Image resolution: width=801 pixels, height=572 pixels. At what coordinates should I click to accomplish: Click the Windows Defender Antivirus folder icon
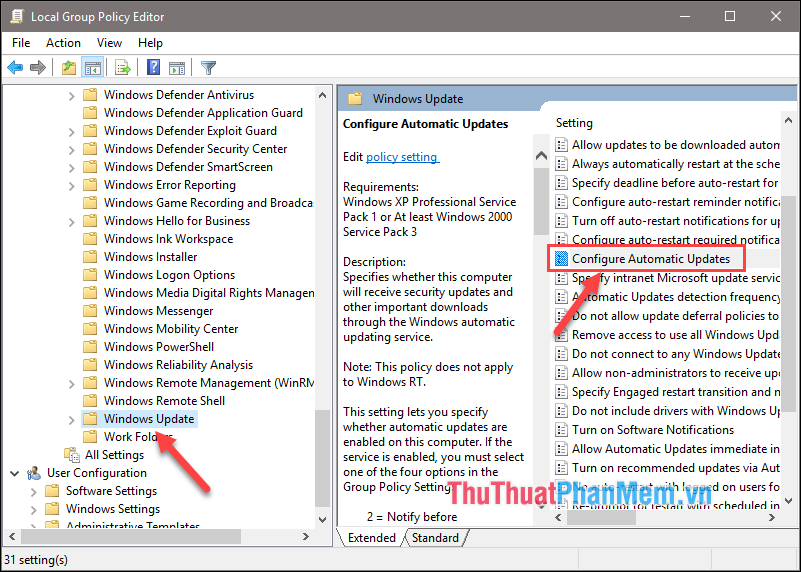pyautogui.click(x=90, y=94)
